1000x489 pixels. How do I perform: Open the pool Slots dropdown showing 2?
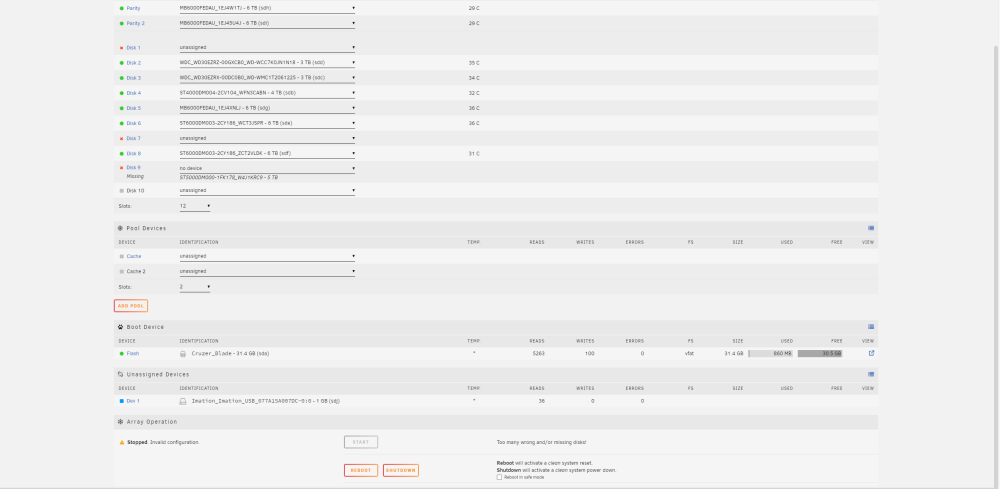tap(195, 287)
